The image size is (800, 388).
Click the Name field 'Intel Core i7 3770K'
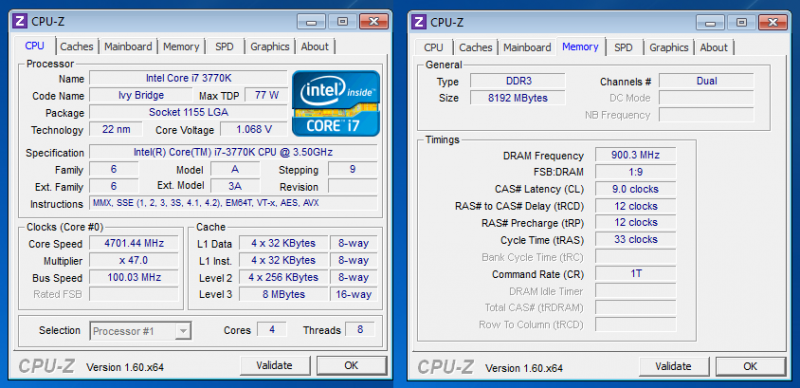[x=188, y=79]
